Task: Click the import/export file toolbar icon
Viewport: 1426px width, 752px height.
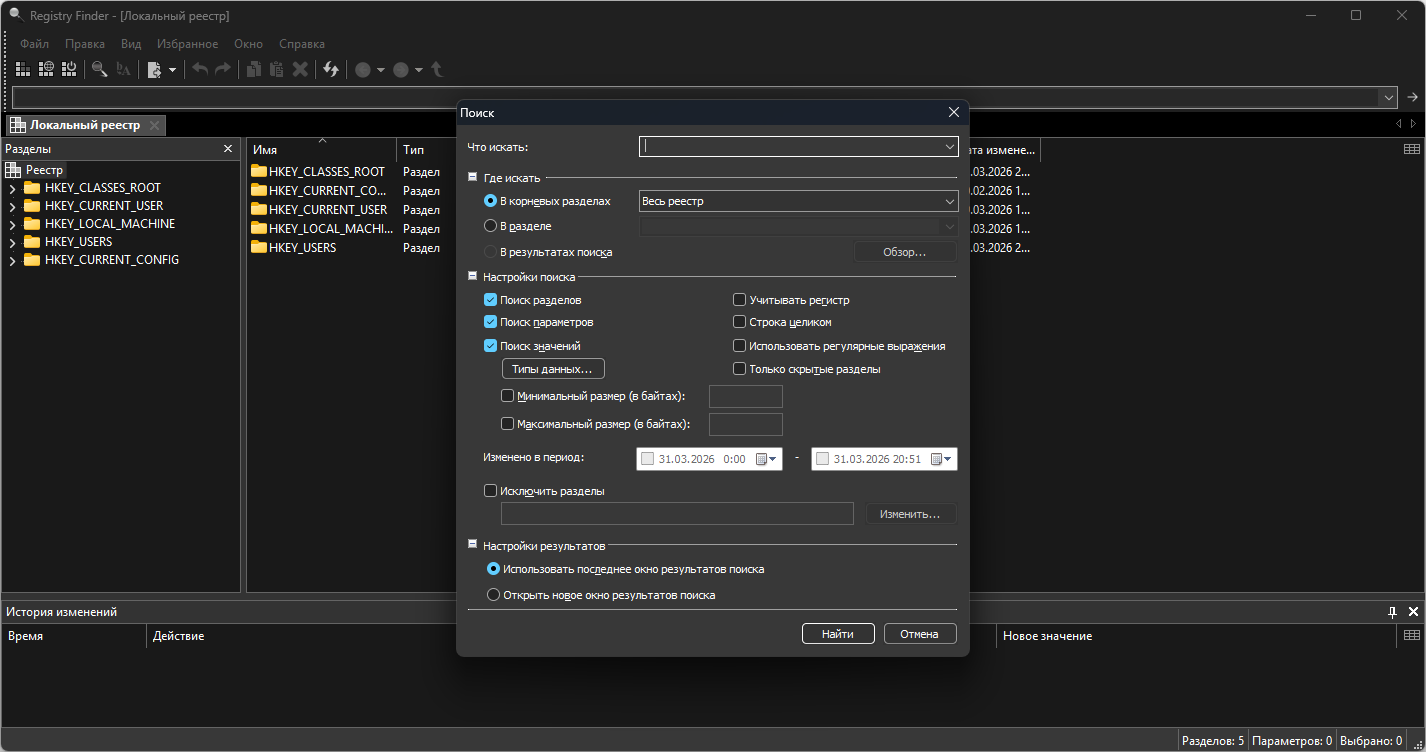Action: click(154, 69)
